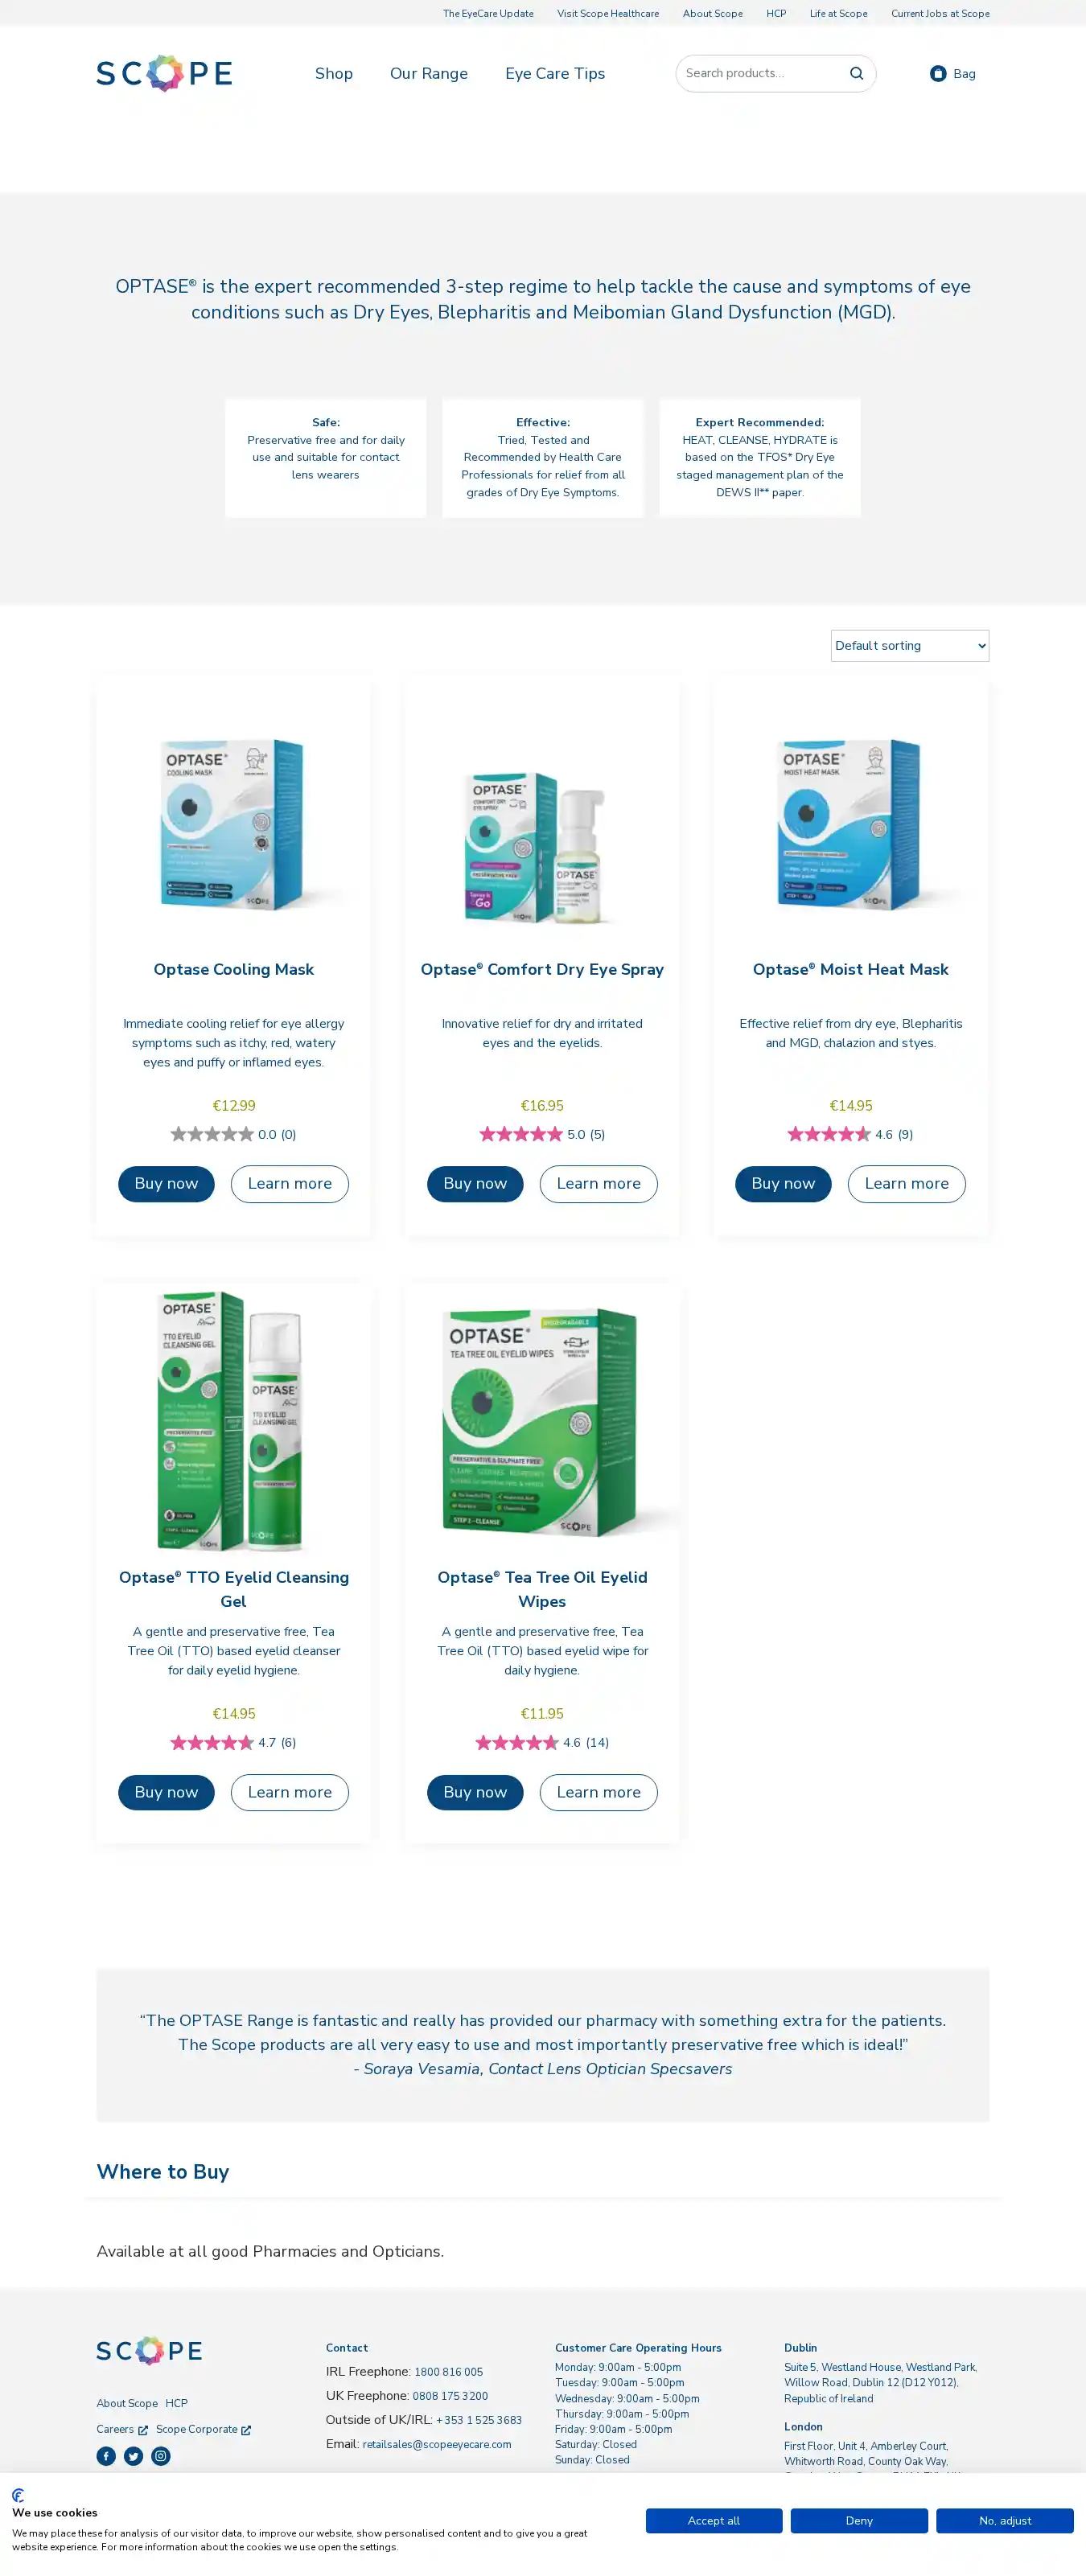
Task: Deny cookies in the banner
Action: coord(858,2520)
